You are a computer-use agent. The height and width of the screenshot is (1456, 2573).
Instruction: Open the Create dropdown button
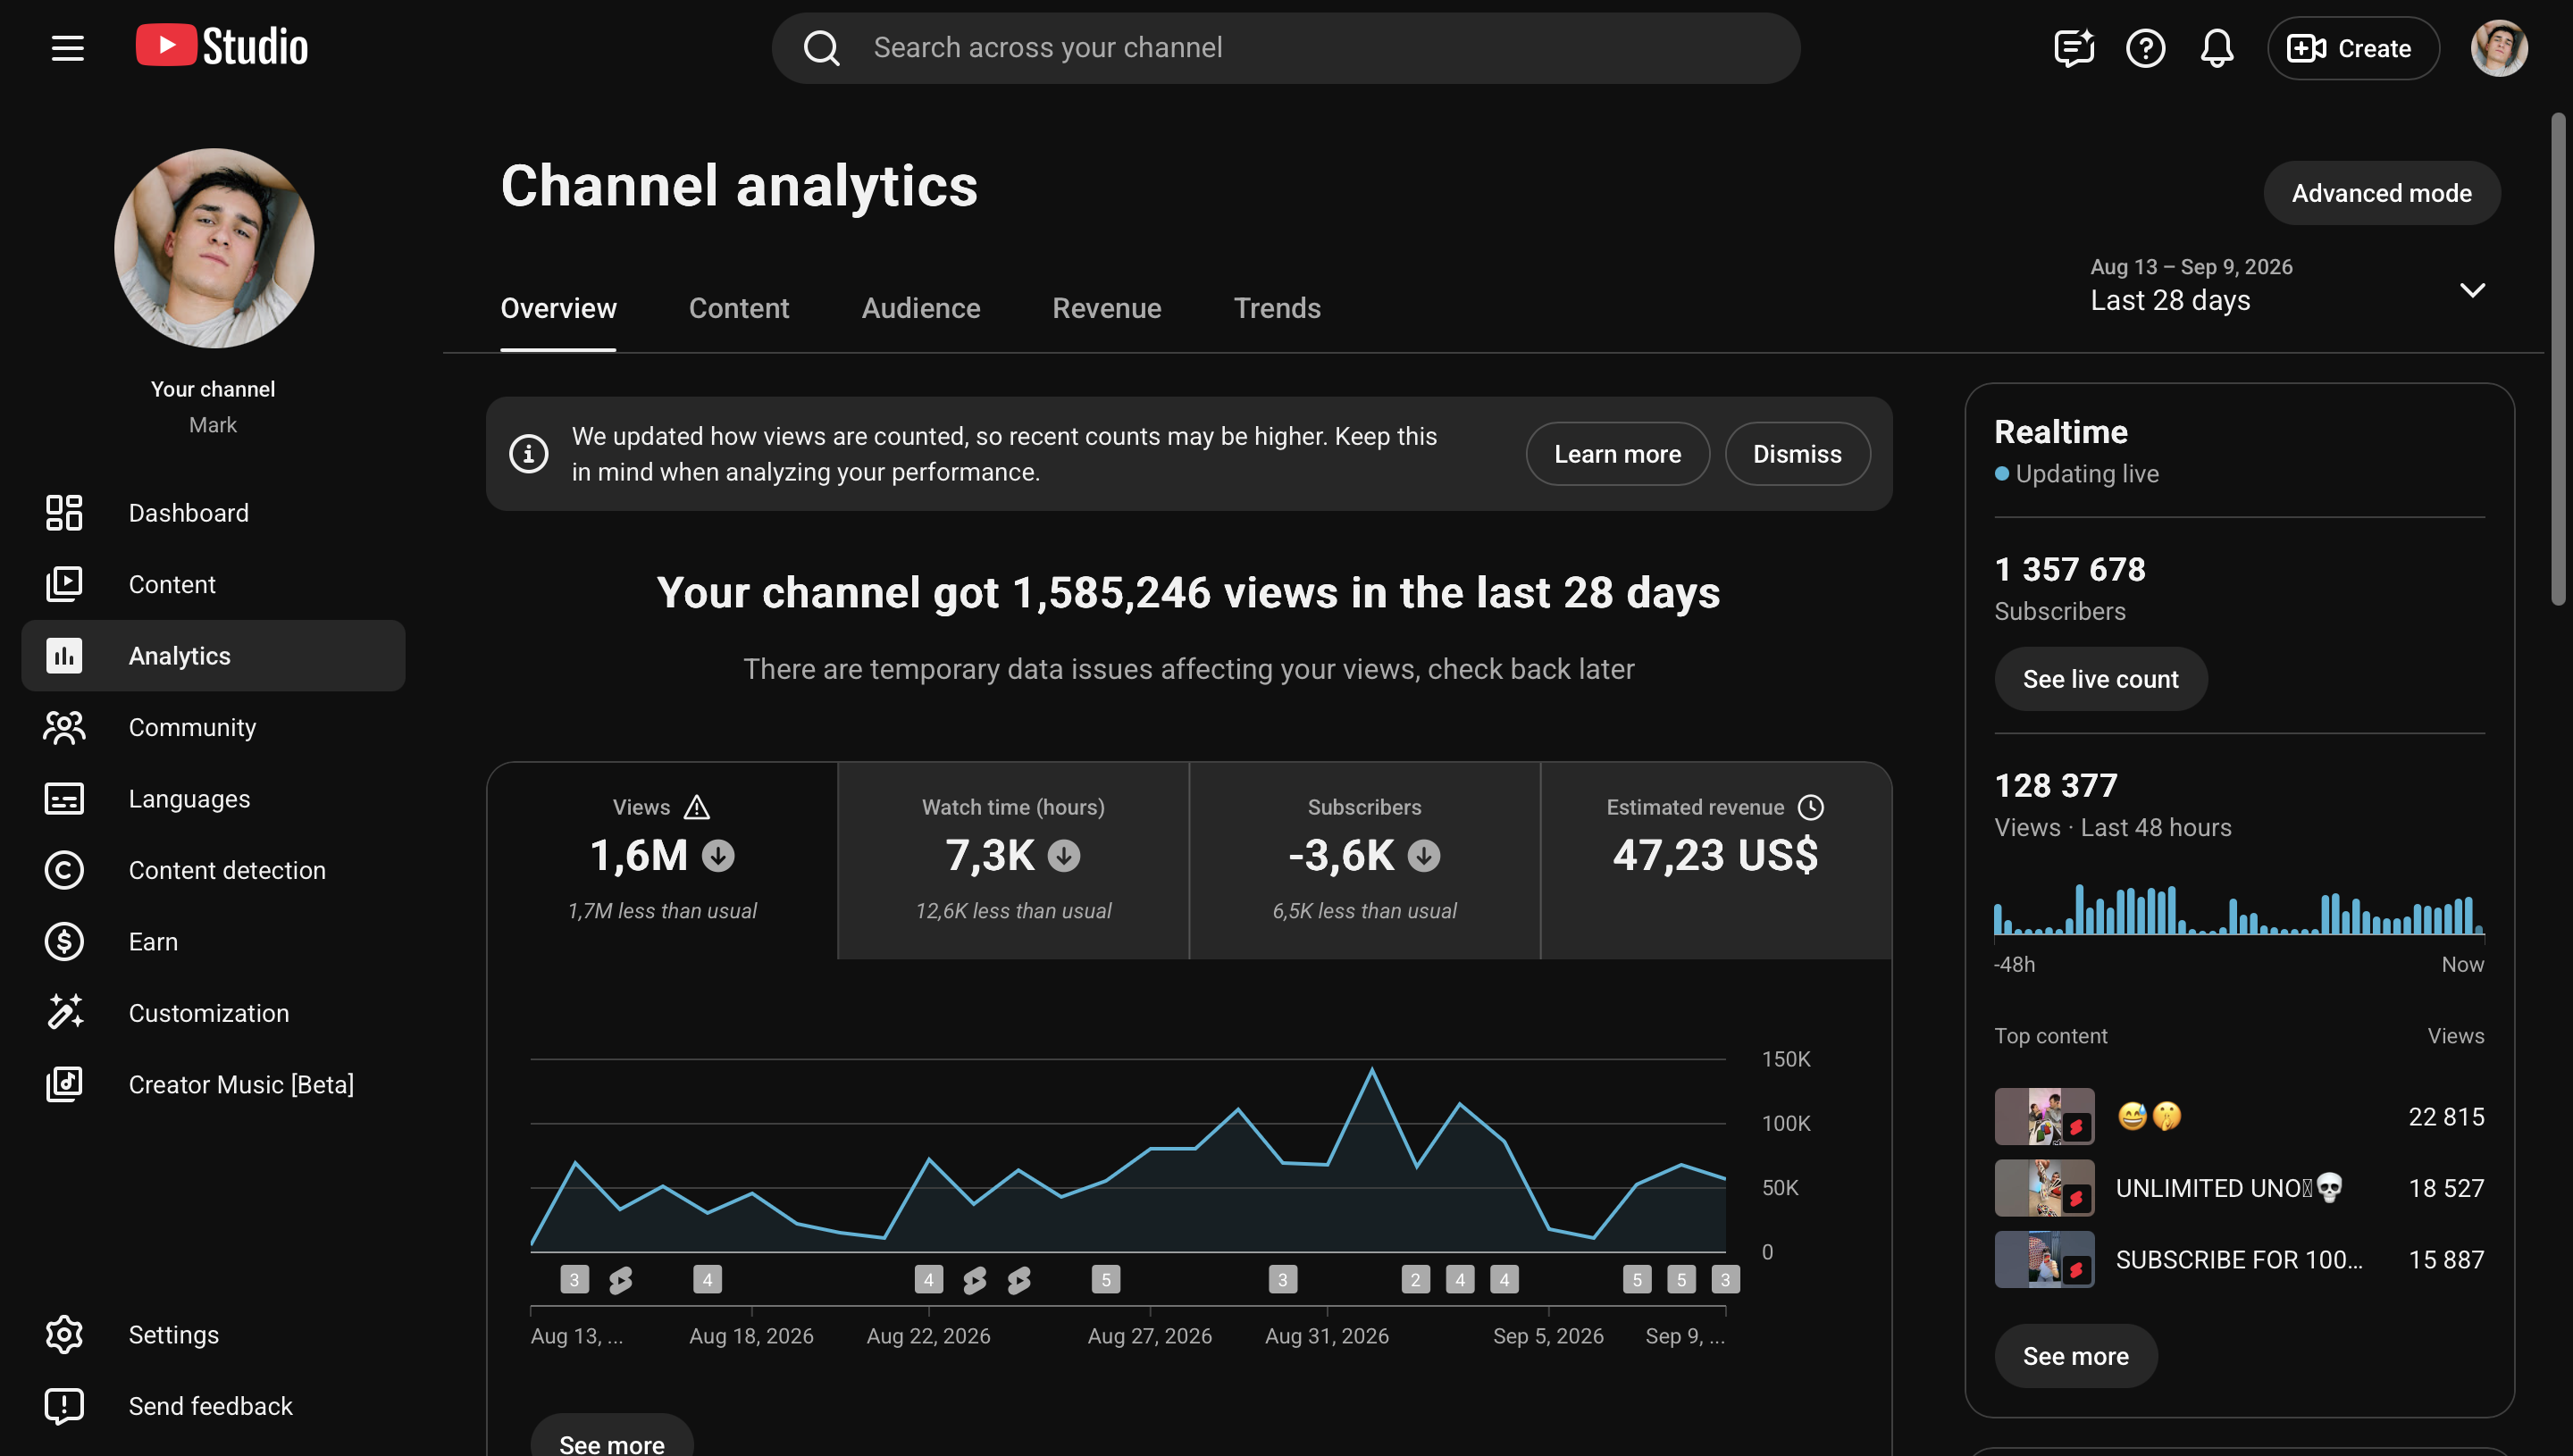tap(2352, 48)
